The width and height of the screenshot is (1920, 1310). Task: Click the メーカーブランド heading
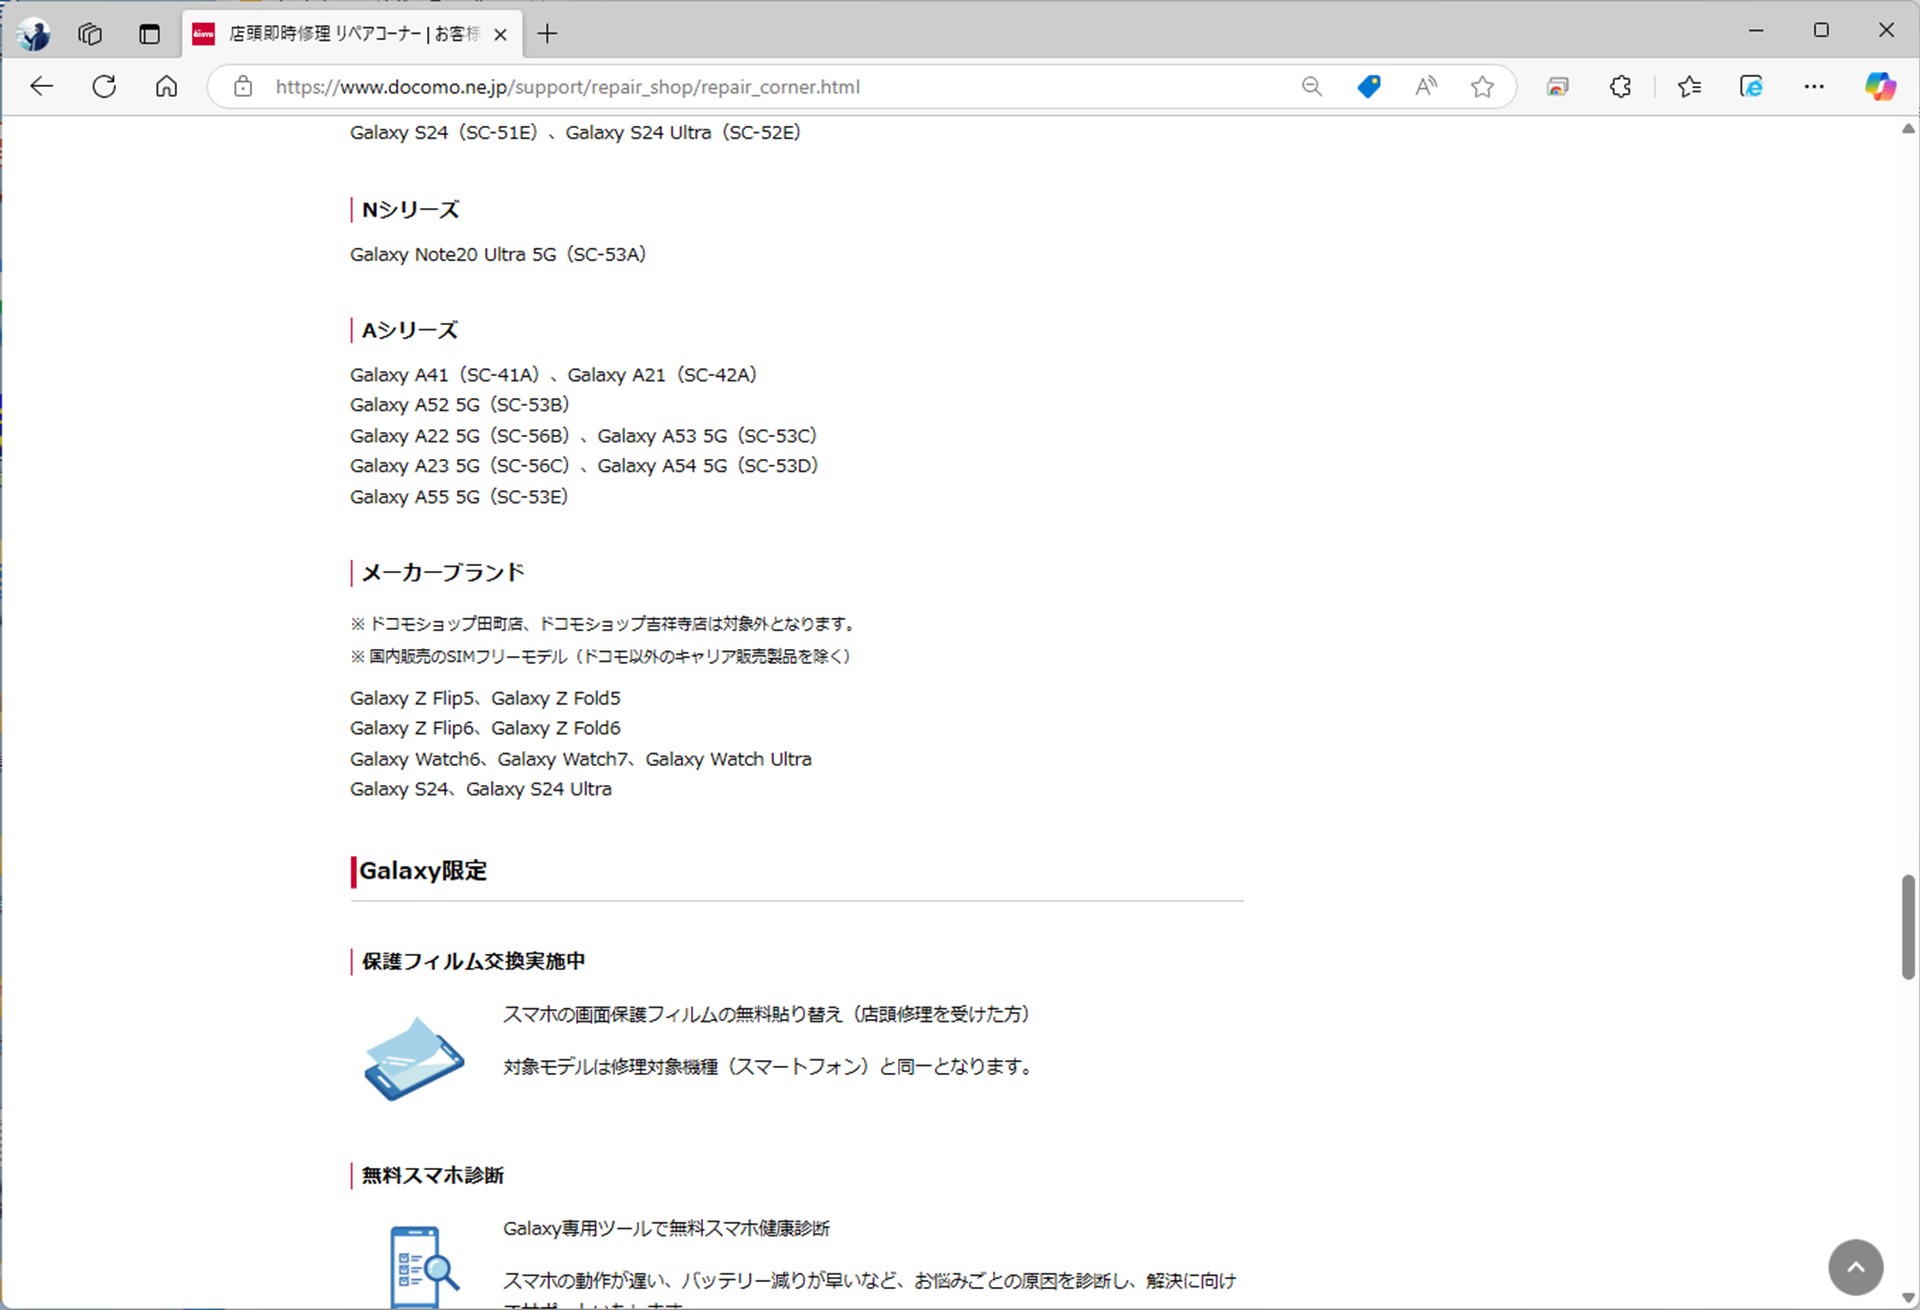click(443, 573)
